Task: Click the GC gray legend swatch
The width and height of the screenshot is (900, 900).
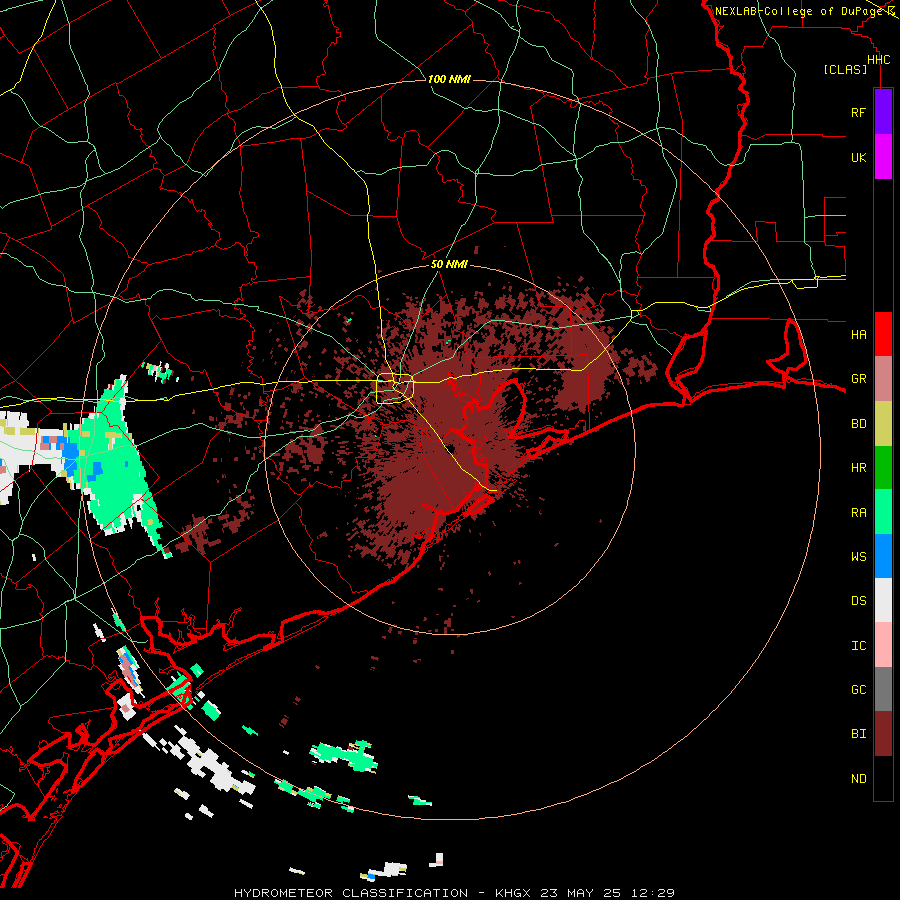Action: pos(883,689)
